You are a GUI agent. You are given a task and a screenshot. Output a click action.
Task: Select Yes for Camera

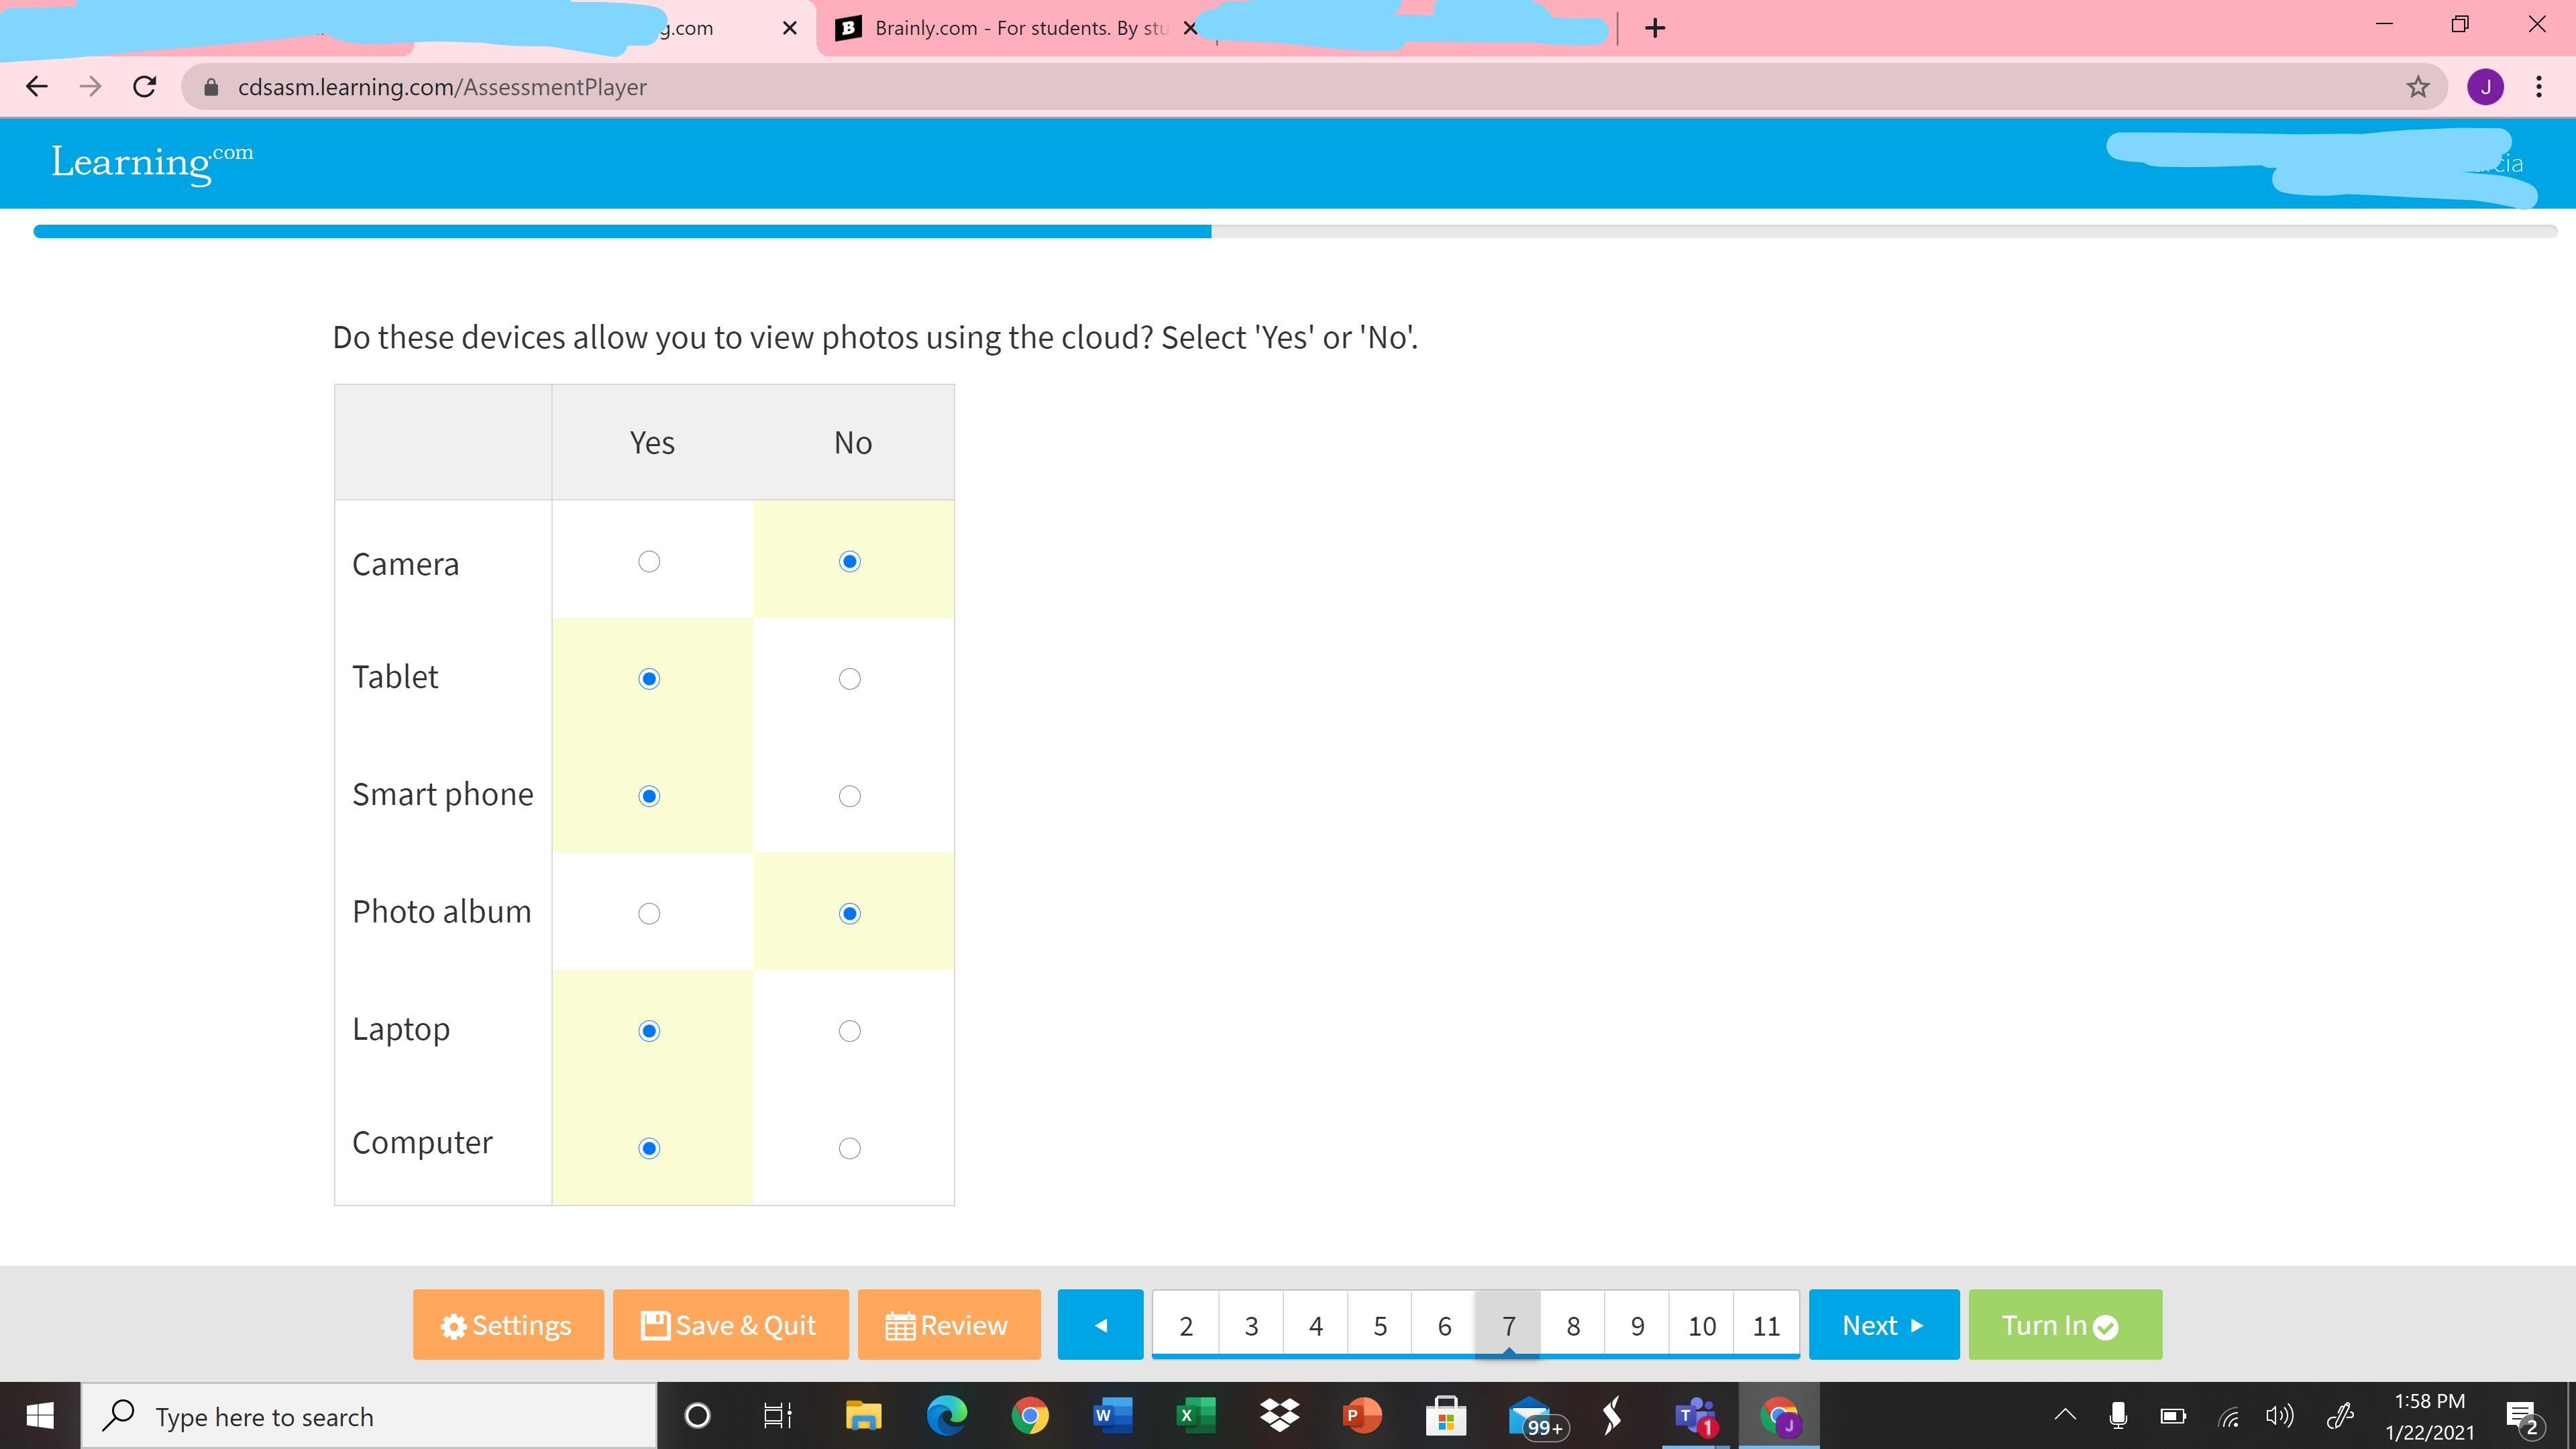649,562
